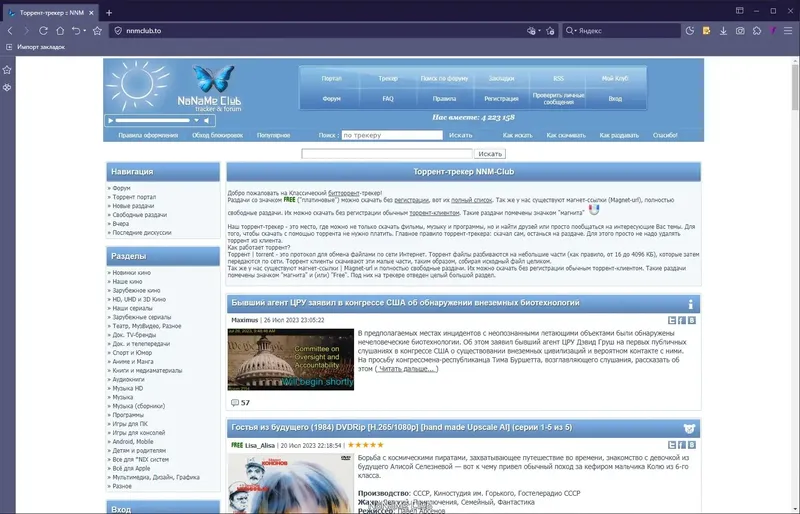Expand translate options dropdown arrow
This screenshot has width=800, height=514.
[x=539, y=31]
